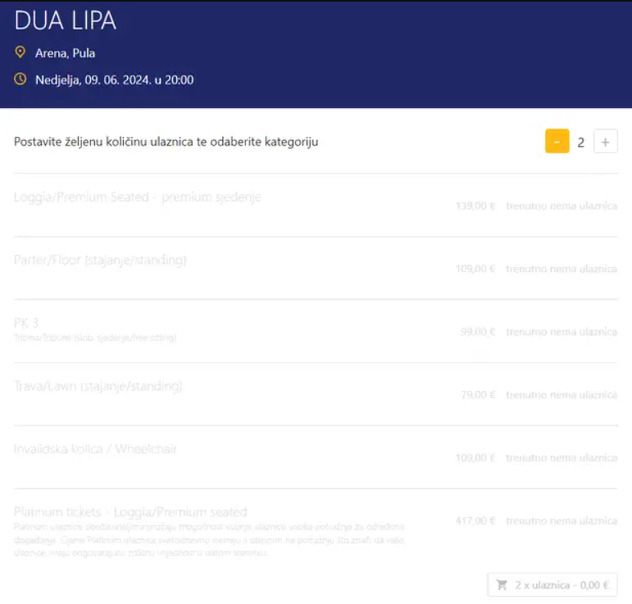Click the 139,00 € price

click(x=475, y=206)
